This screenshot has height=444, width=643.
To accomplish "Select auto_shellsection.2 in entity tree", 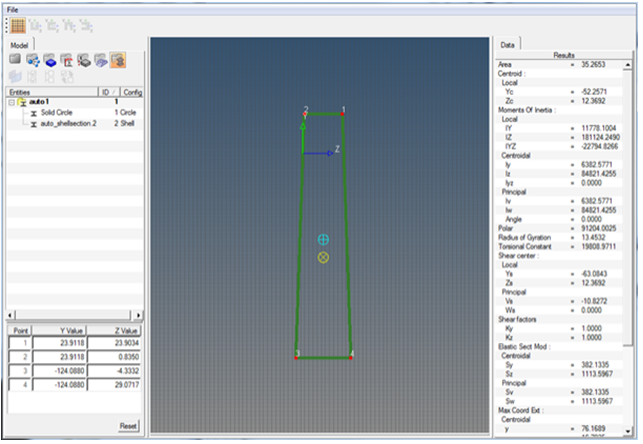I will tap(68, 122).
